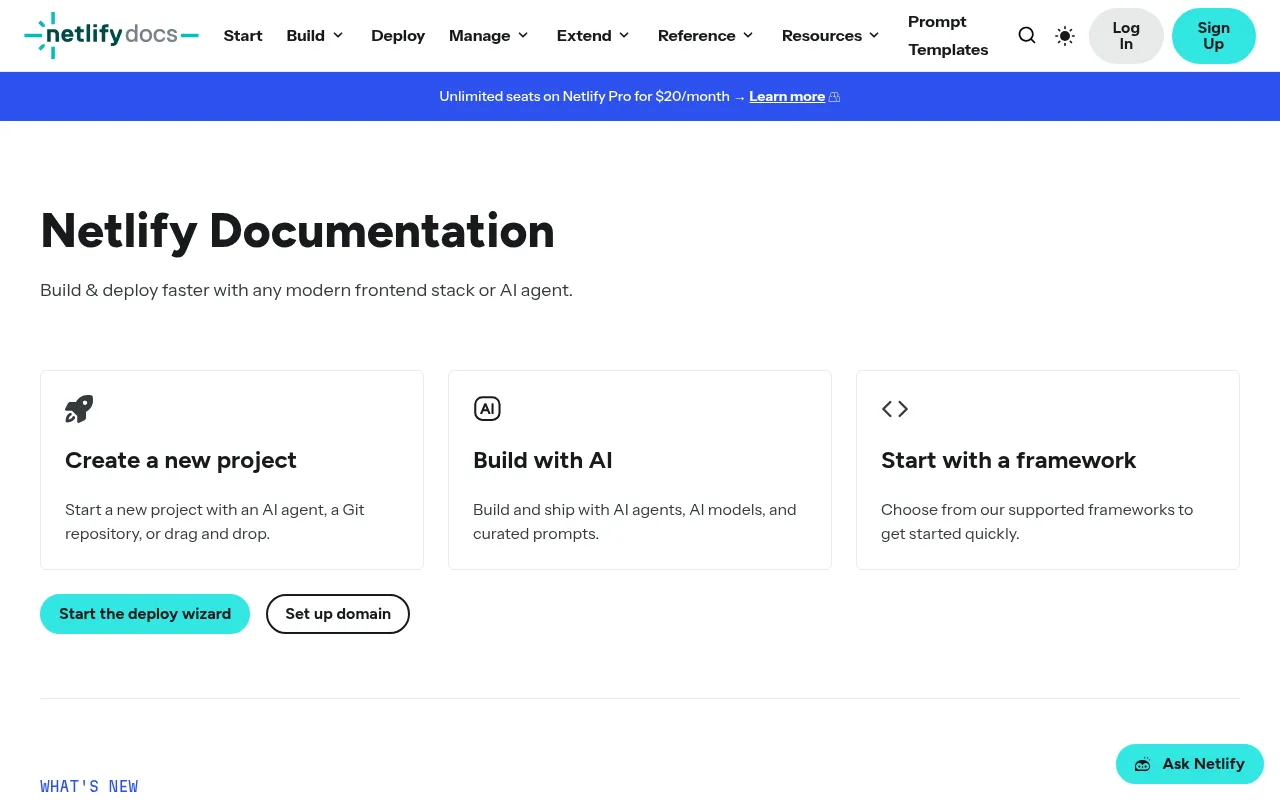
Task: Click the WHAT'S NEW section label
Action: pos(89,786)
